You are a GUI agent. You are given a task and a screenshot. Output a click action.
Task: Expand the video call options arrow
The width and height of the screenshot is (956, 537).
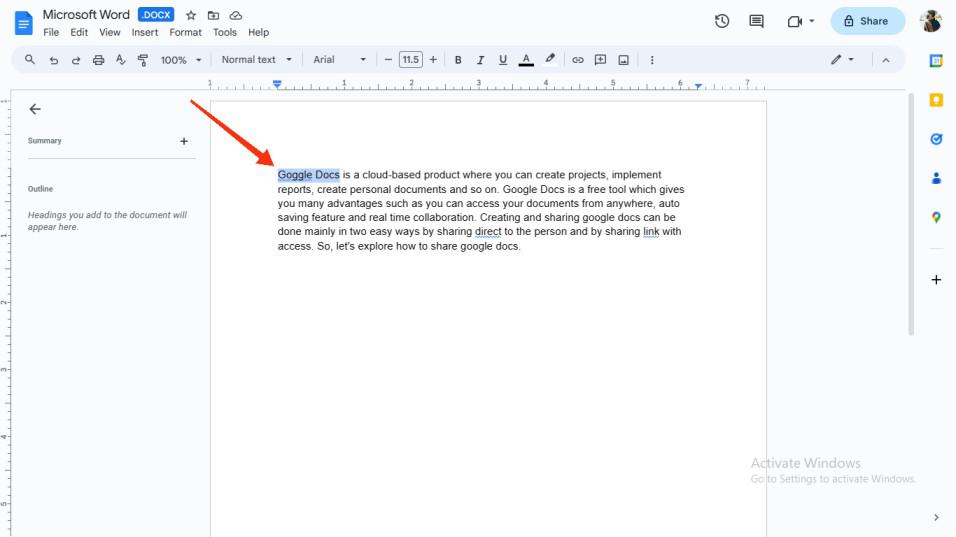pos(812,21)
